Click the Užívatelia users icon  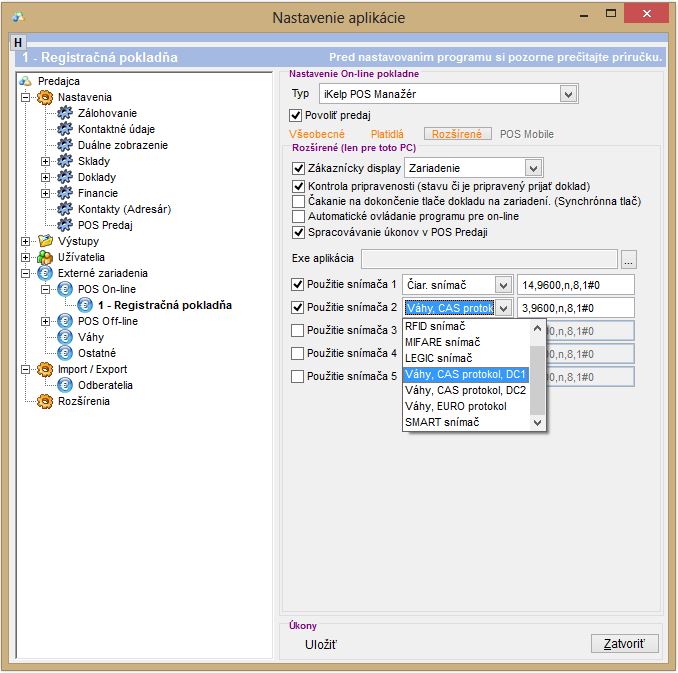pyautogui.click(x=45, y=257)
